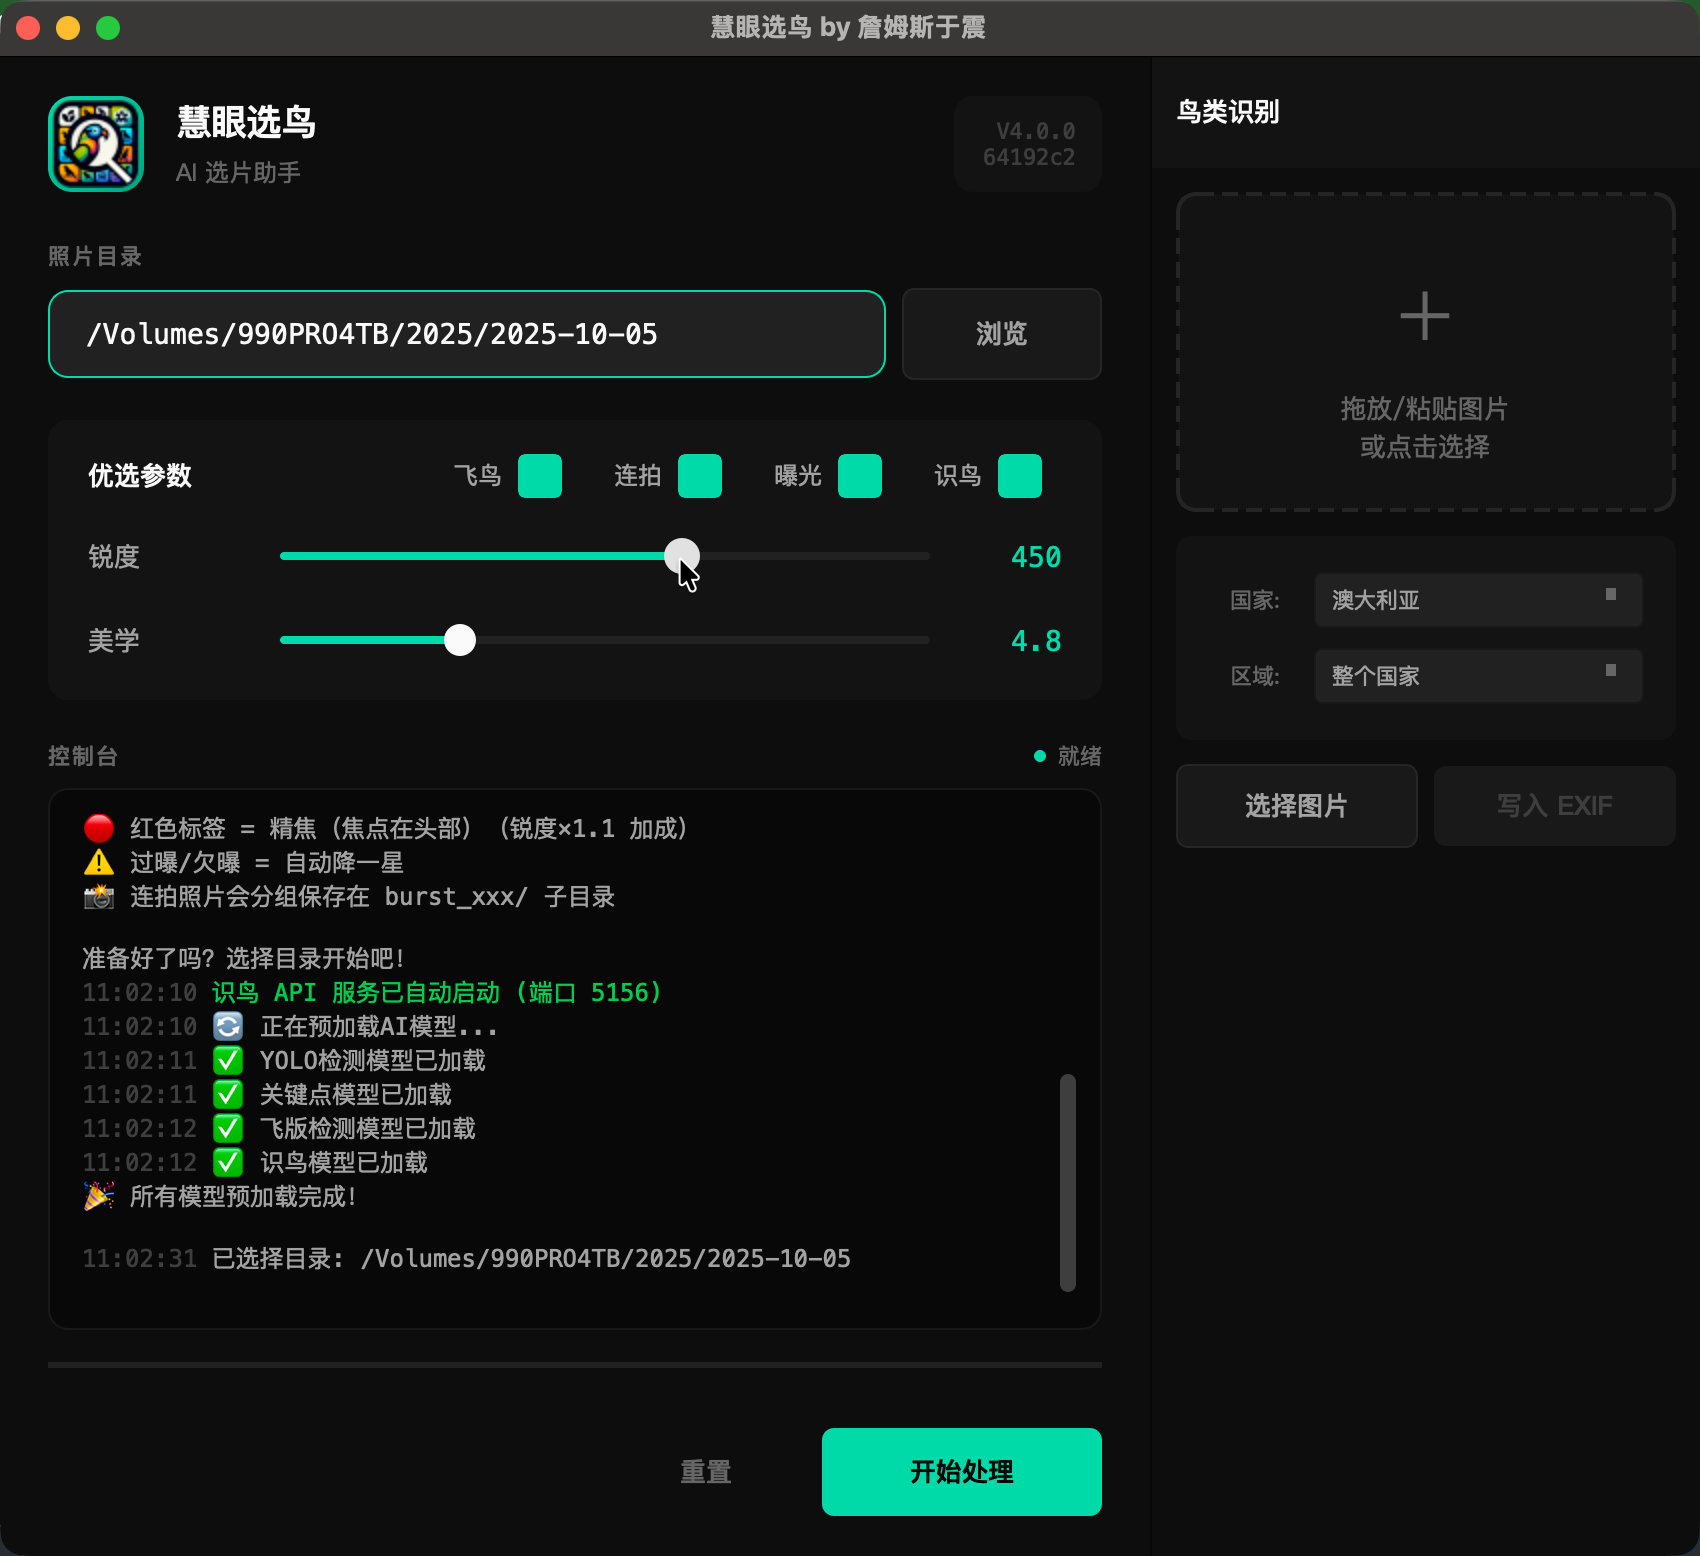This screenshot has width=1700, height=1556.
Task: Open the 区域 dropdown showing 整个国家
Action: (x=1478, y=676)
